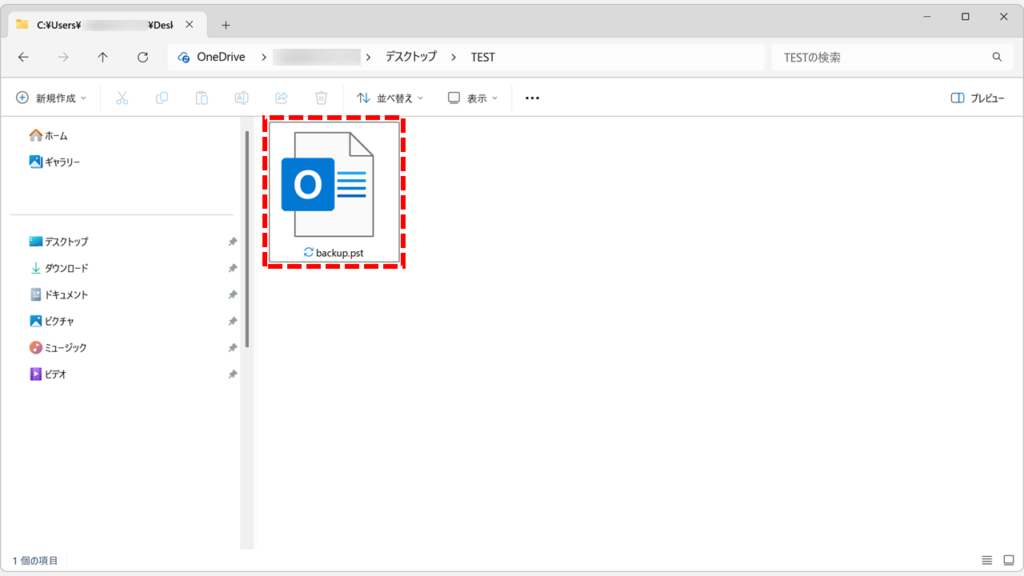Image resolution: width=1024 pixels, height=576 pixels.
Task: Delete backup.pst with the trash icon
Action: (320, 97)
